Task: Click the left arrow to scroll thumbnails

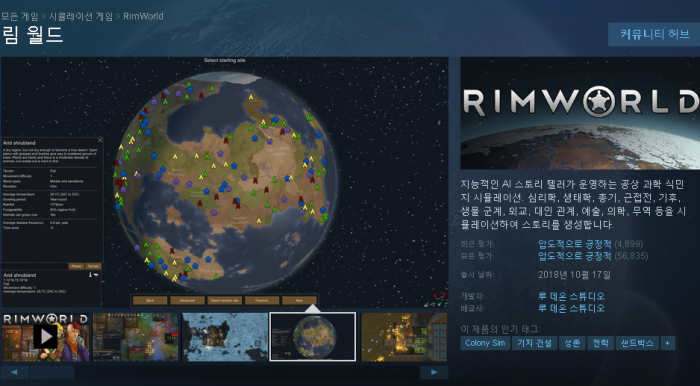Action: (x=15, y=373)
